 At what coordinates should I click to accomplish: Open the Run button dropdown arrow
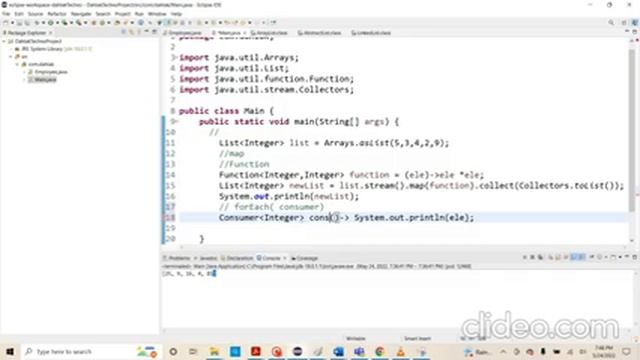tap(57, 23)
